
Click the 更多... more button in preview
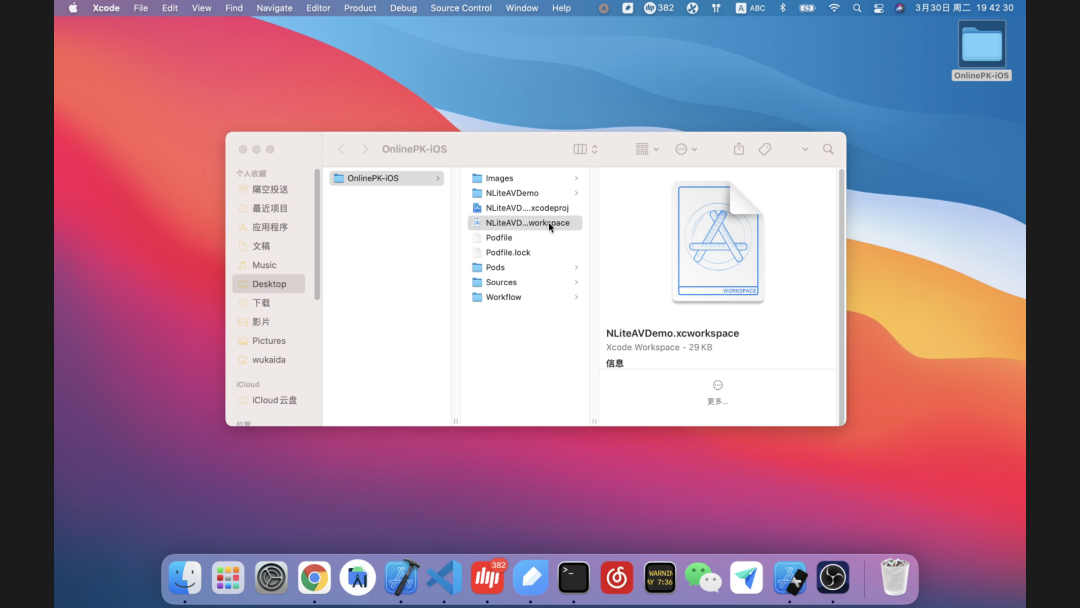pyautogui.click(x=717, y=392)
